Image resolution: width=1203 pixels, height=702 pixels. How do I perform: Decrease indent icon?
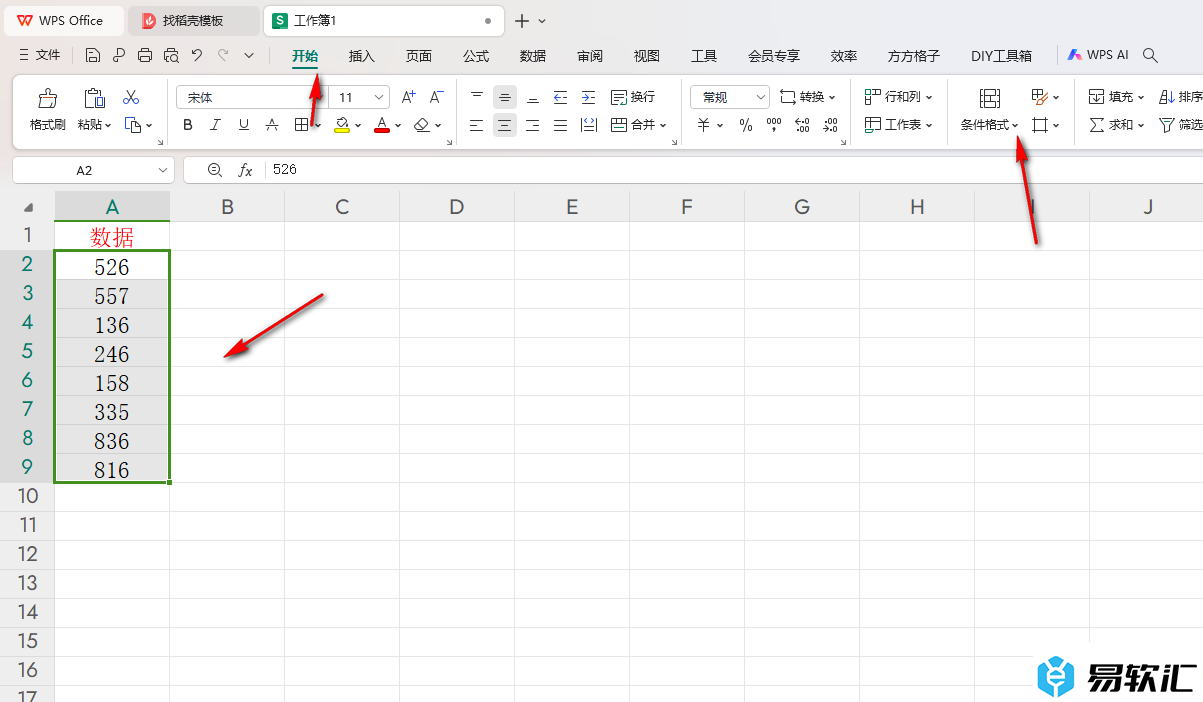[560, 98]
